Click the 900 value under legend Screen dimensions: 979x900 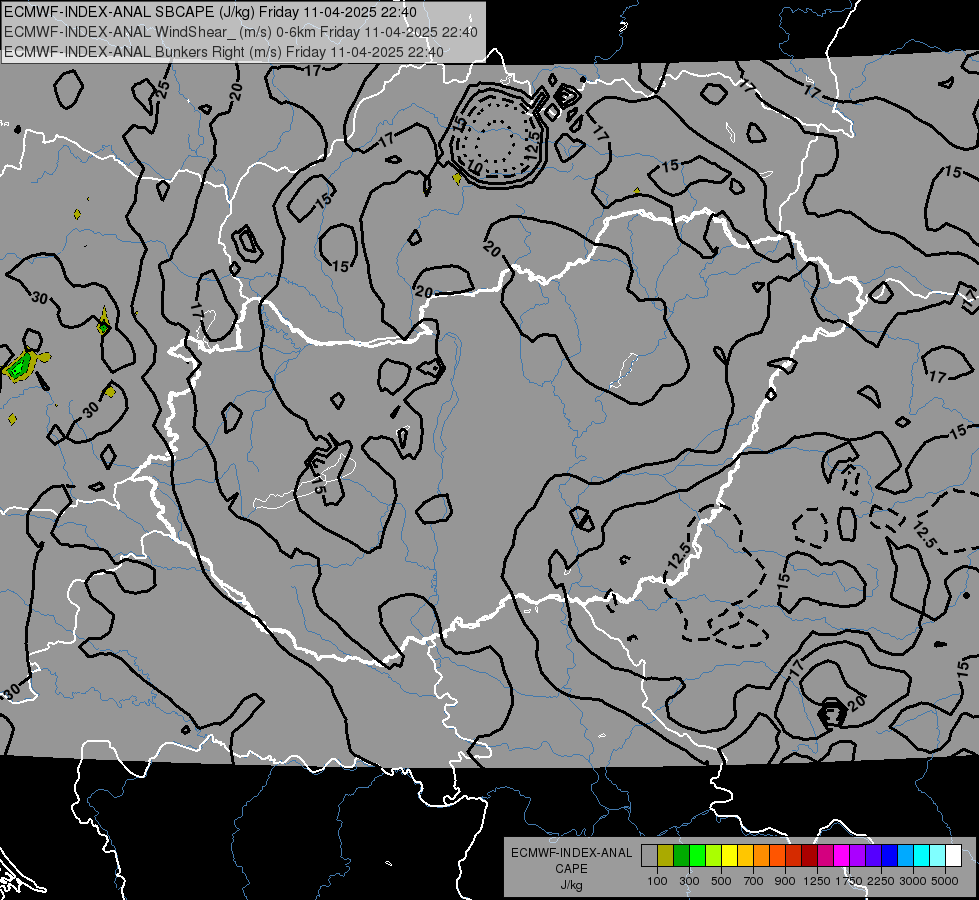(x=785, y=881)
